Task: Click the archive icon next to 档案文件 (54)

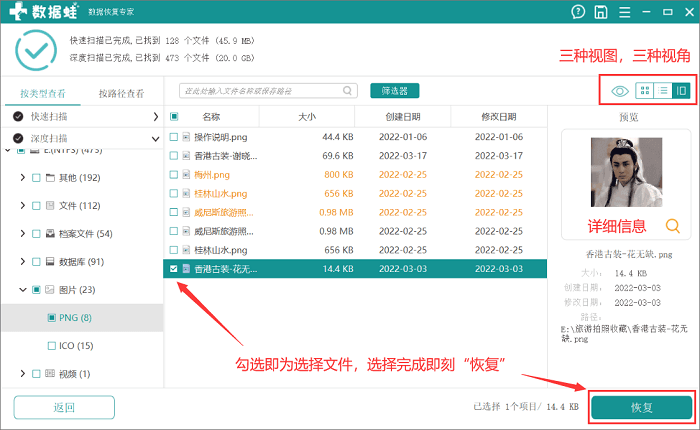Action: pos(50,234)
